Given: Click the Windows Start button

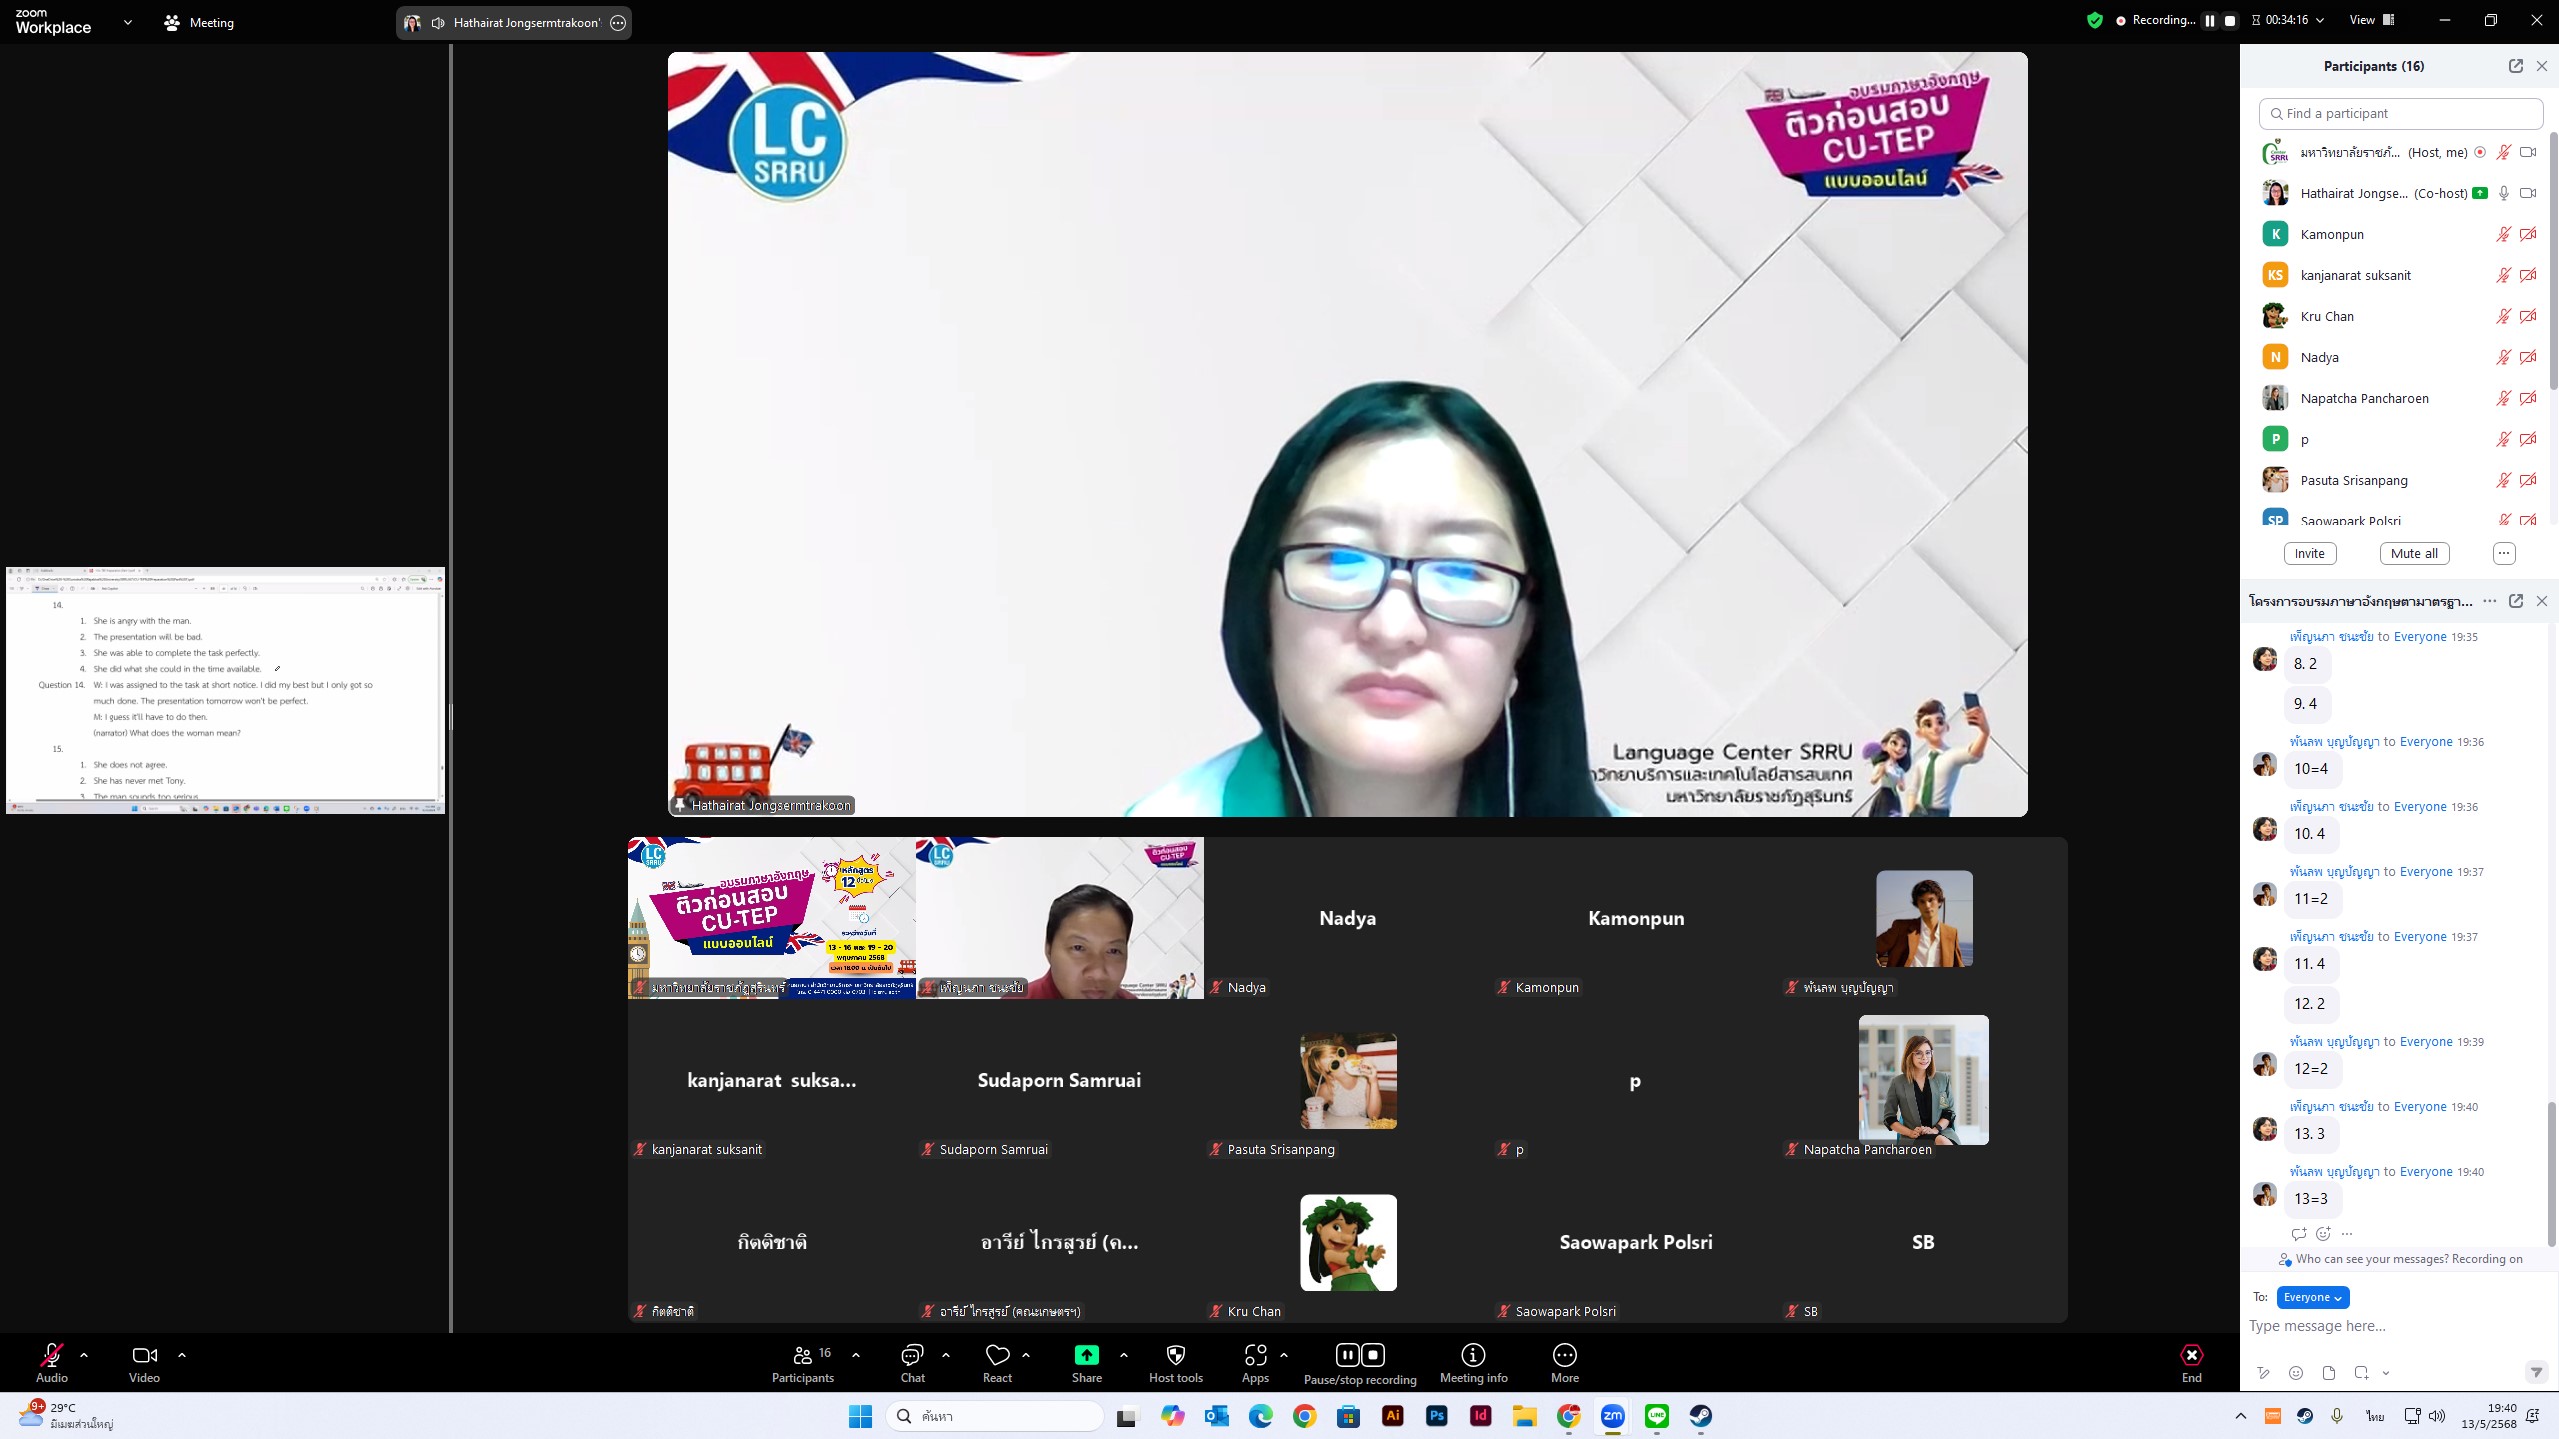Looking at the screenshot, I should [x=860, y=1416].
